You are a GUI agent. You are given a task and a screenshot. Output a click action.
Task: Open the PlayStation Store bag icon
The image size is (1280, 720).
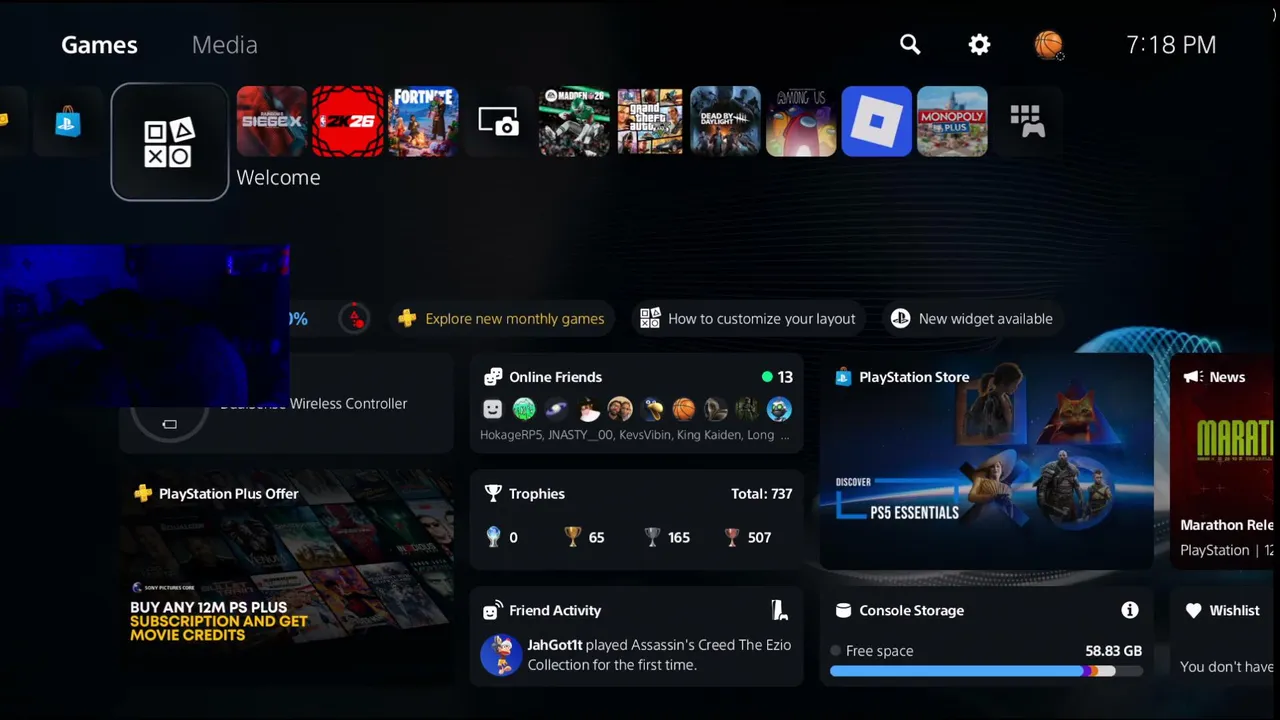click(68, 122)
